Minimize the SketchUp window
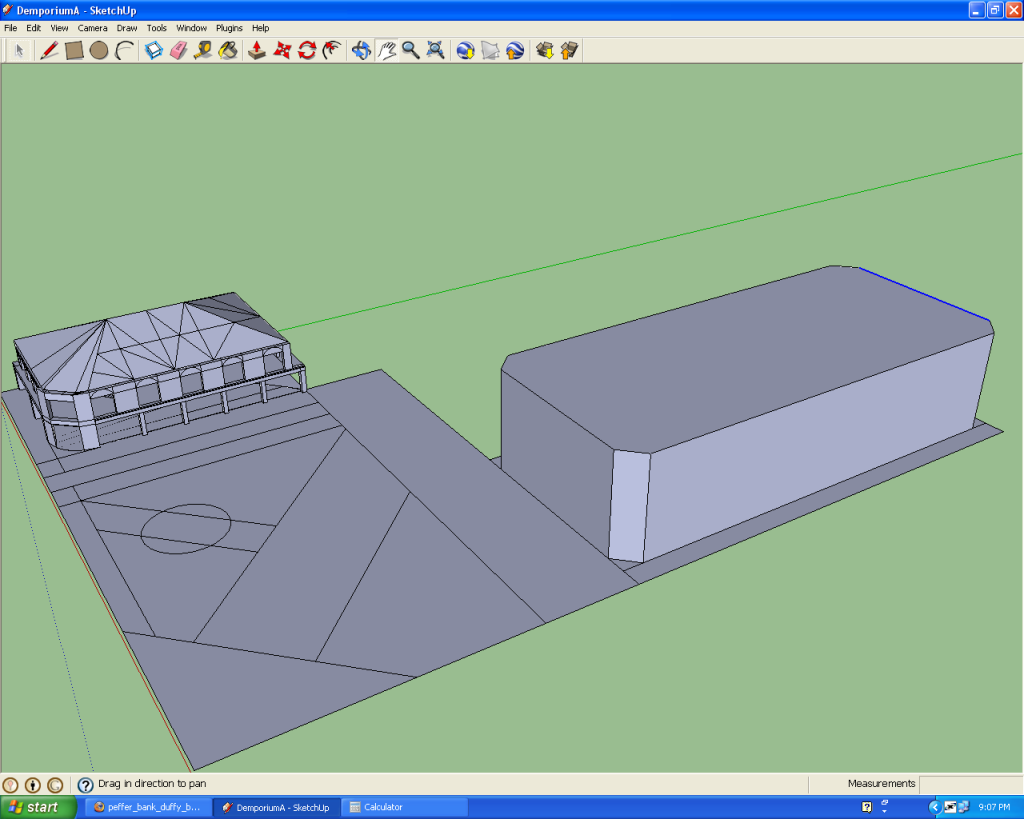Screen dimensions: 1024x819 (976, 10)
